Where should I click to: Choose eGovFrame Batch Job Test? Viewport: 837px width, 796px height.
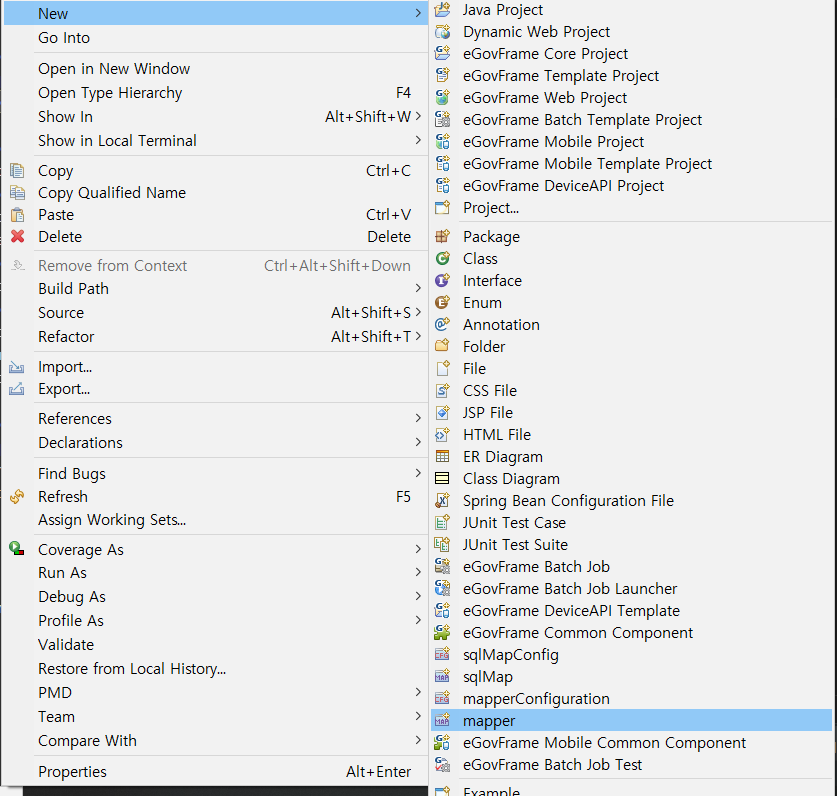click(x=631, y=765)
